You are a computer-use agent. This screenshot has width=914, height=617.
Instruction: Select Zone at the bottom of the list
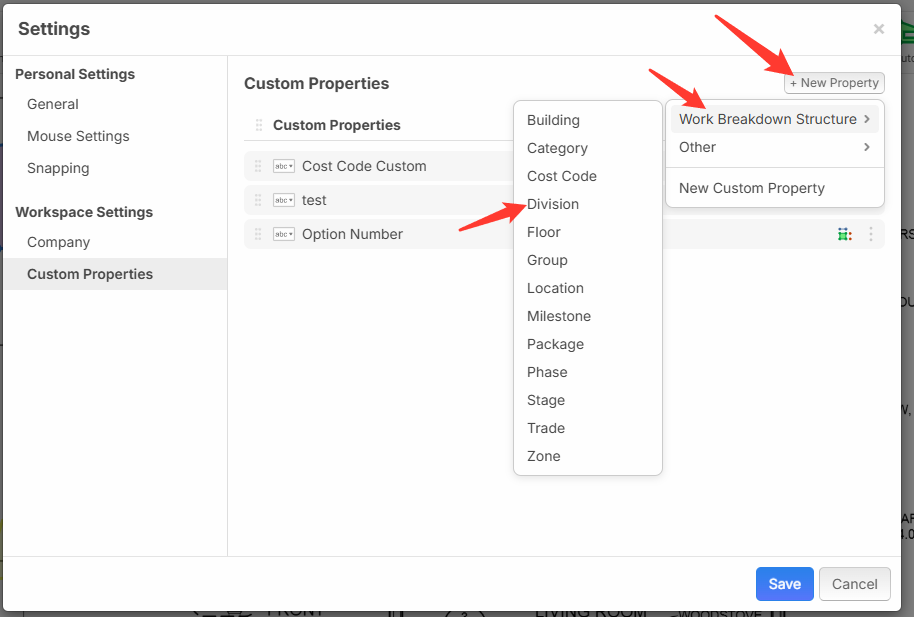coord(544,456)
